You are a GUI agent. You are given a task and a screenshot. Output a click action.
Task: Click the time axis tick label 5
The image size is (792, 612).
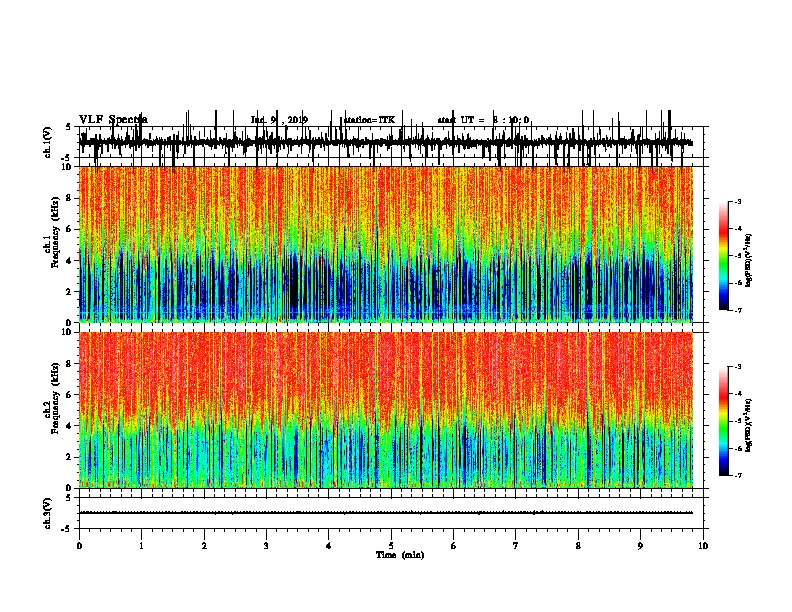pos(391,546)
